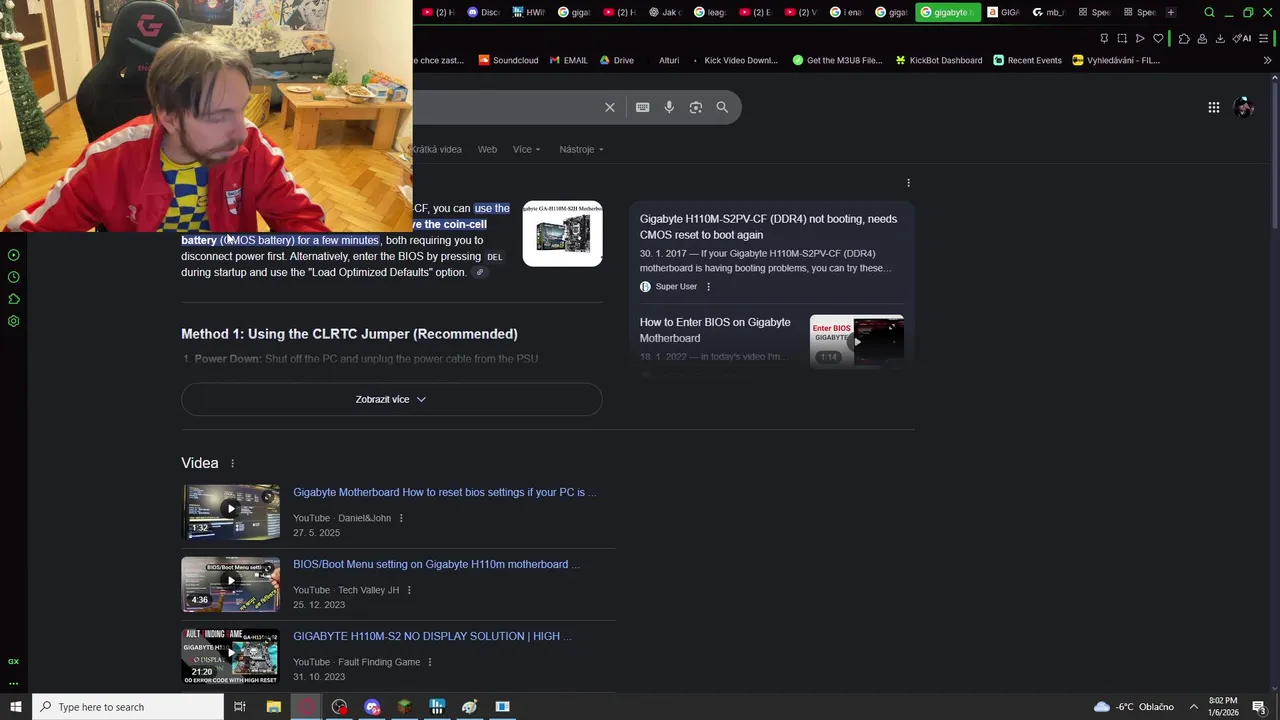
Task: Select the active gigabyte search tab
Action: 948,12
